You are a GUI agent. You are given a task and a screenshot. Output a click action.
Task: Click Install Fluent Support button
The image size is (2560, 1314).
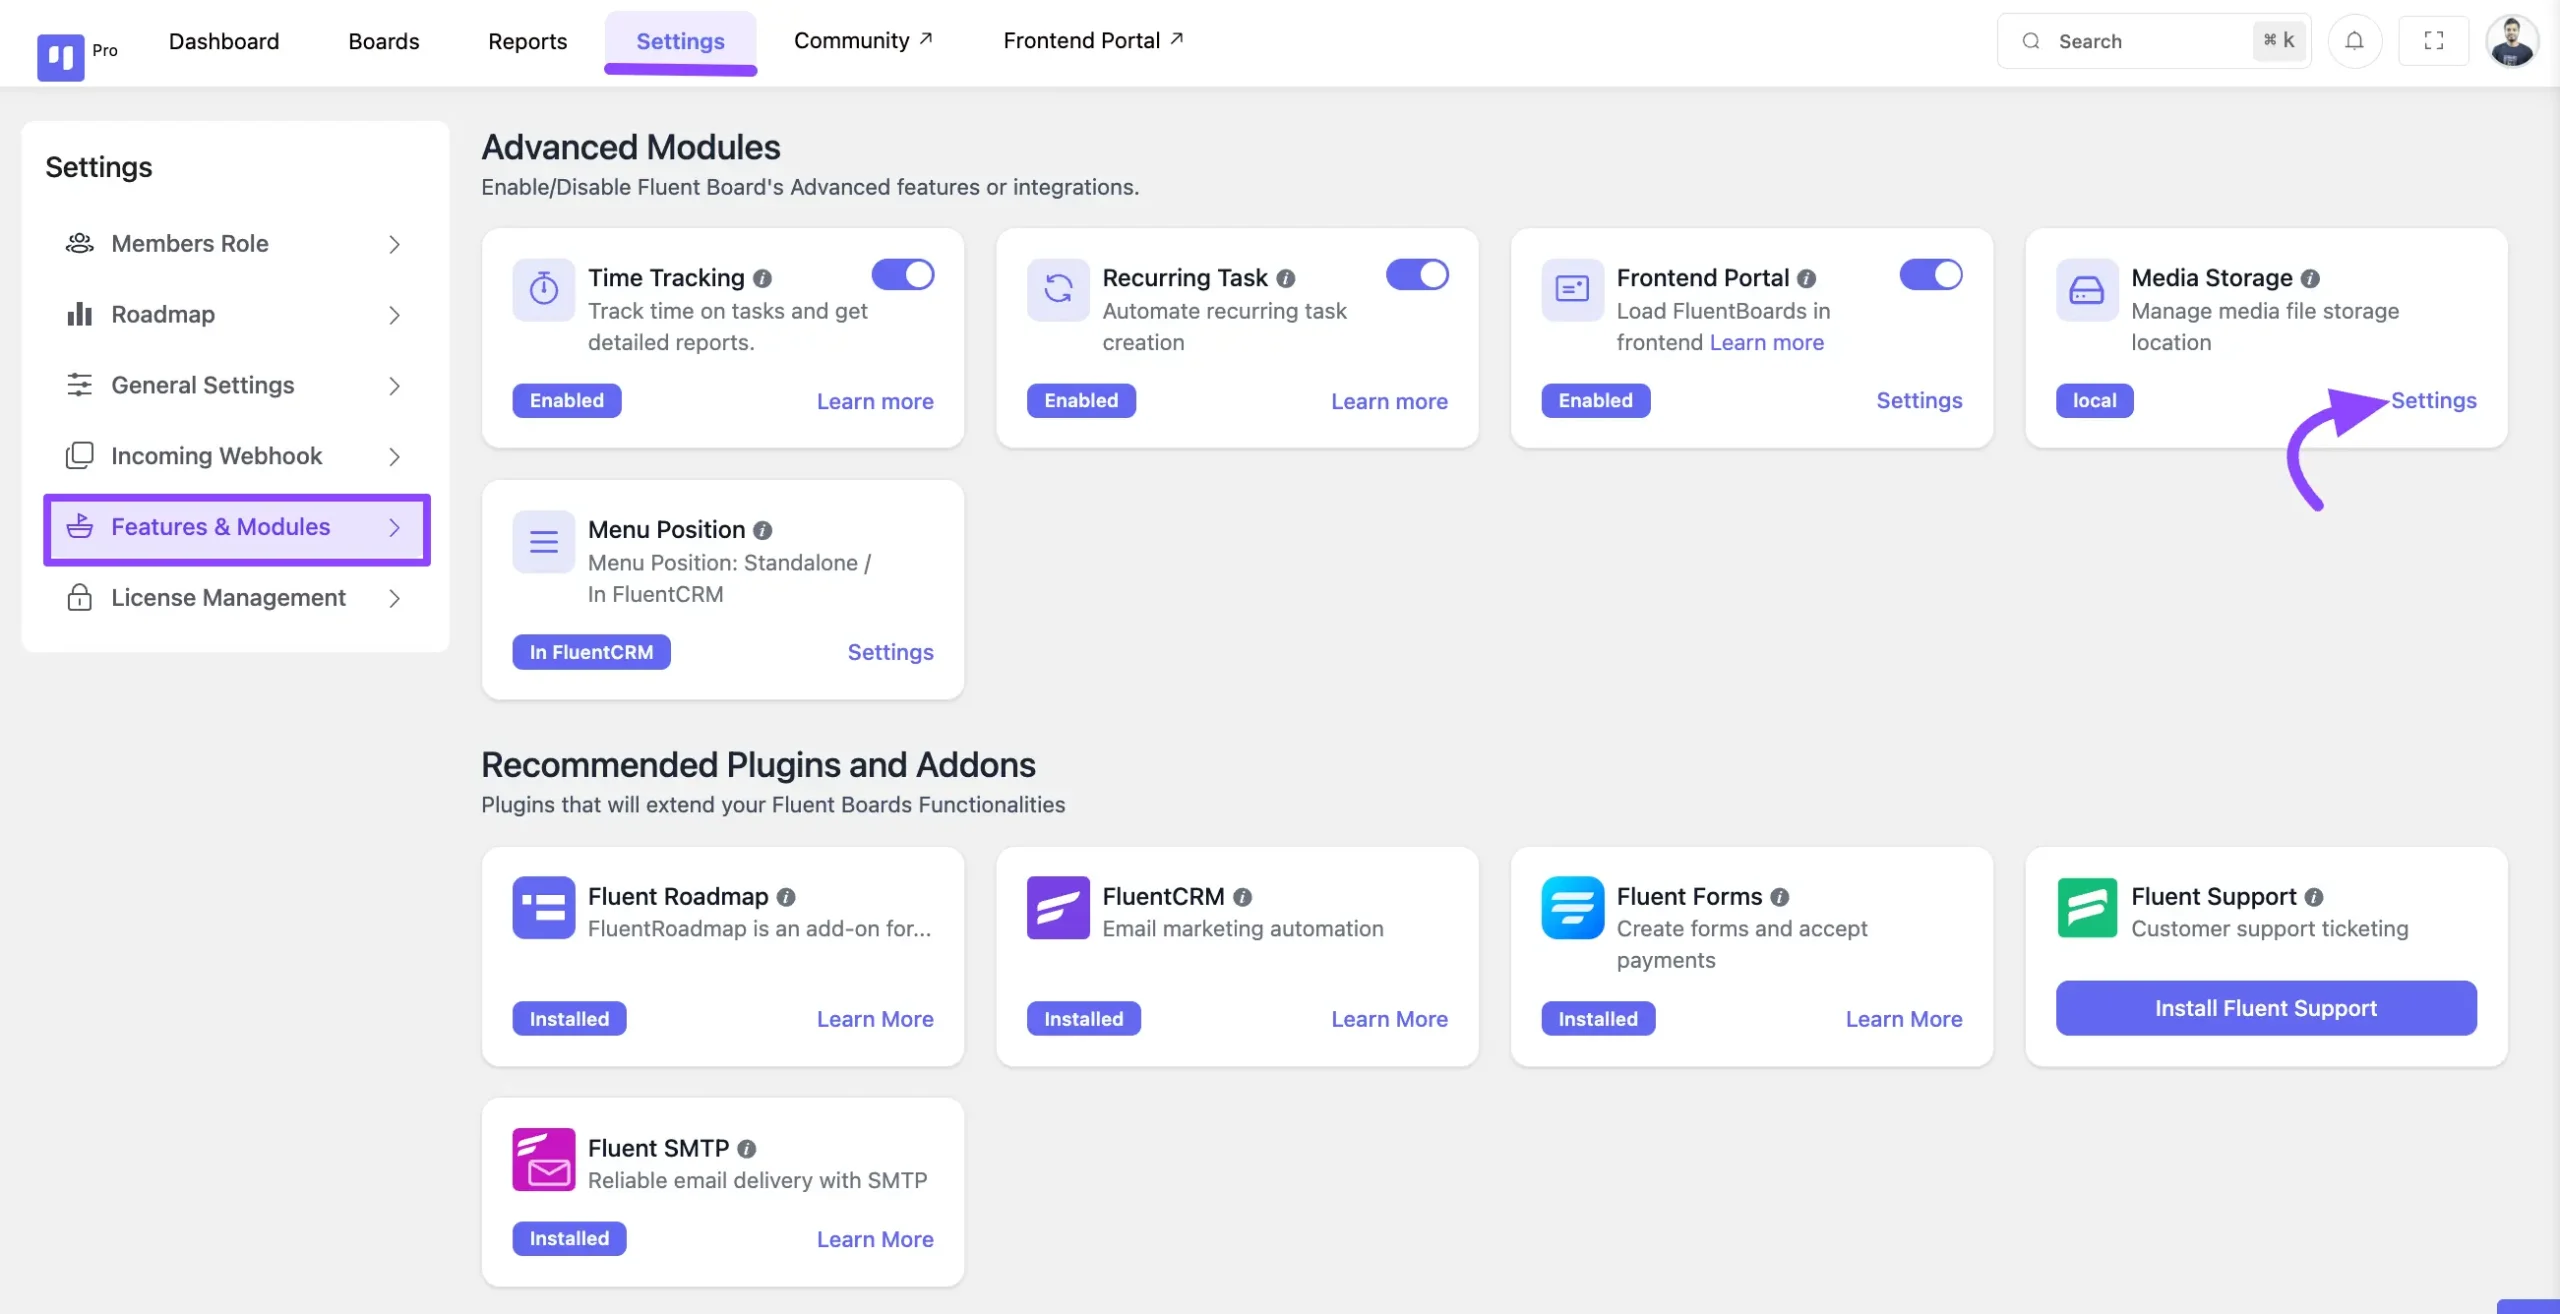pos(2266,1008)
